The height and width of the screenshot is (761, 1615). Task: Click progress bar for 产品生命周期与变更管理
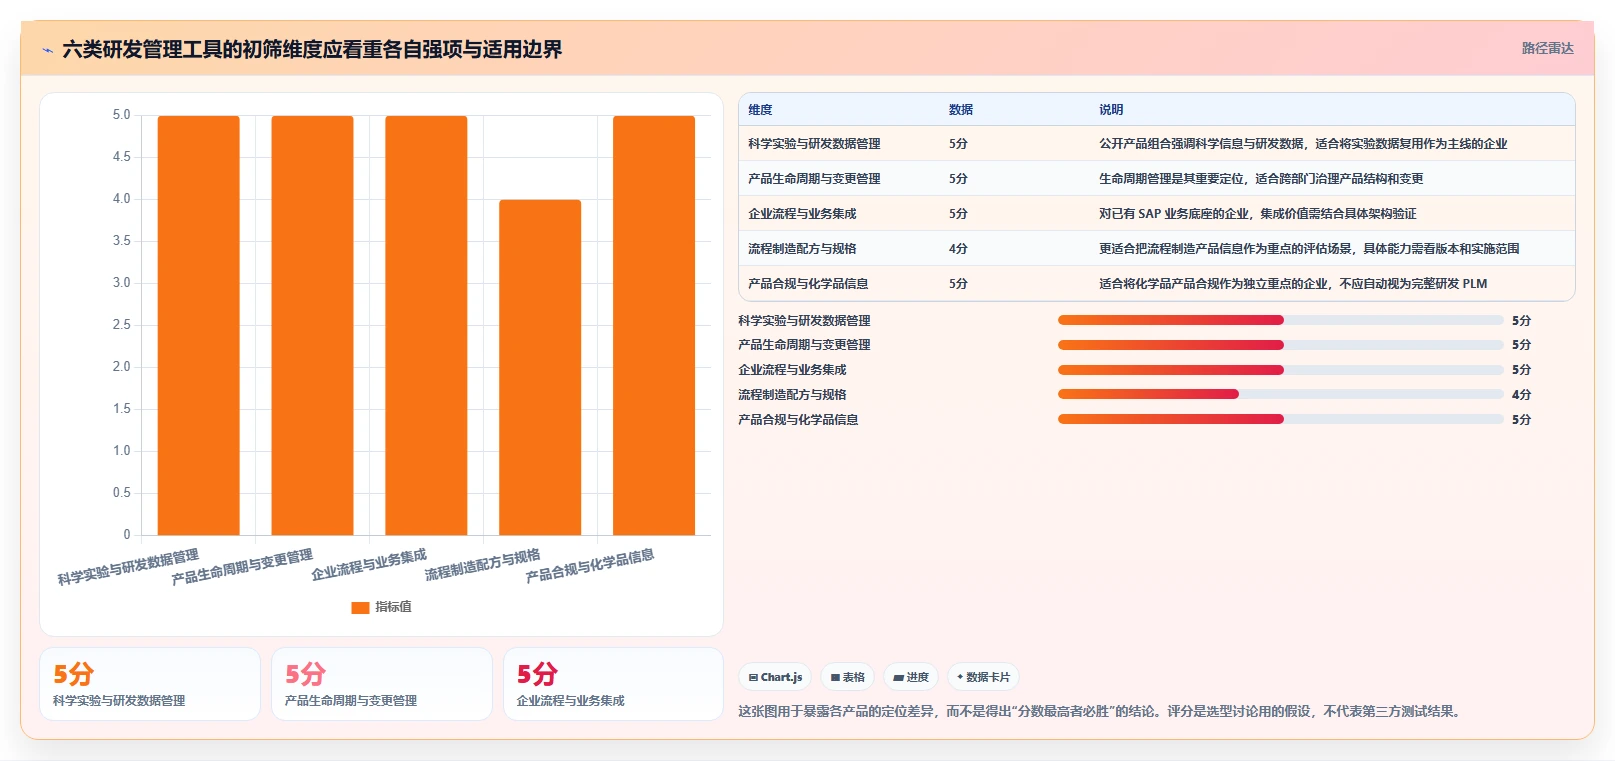(x=1281, y=345)
